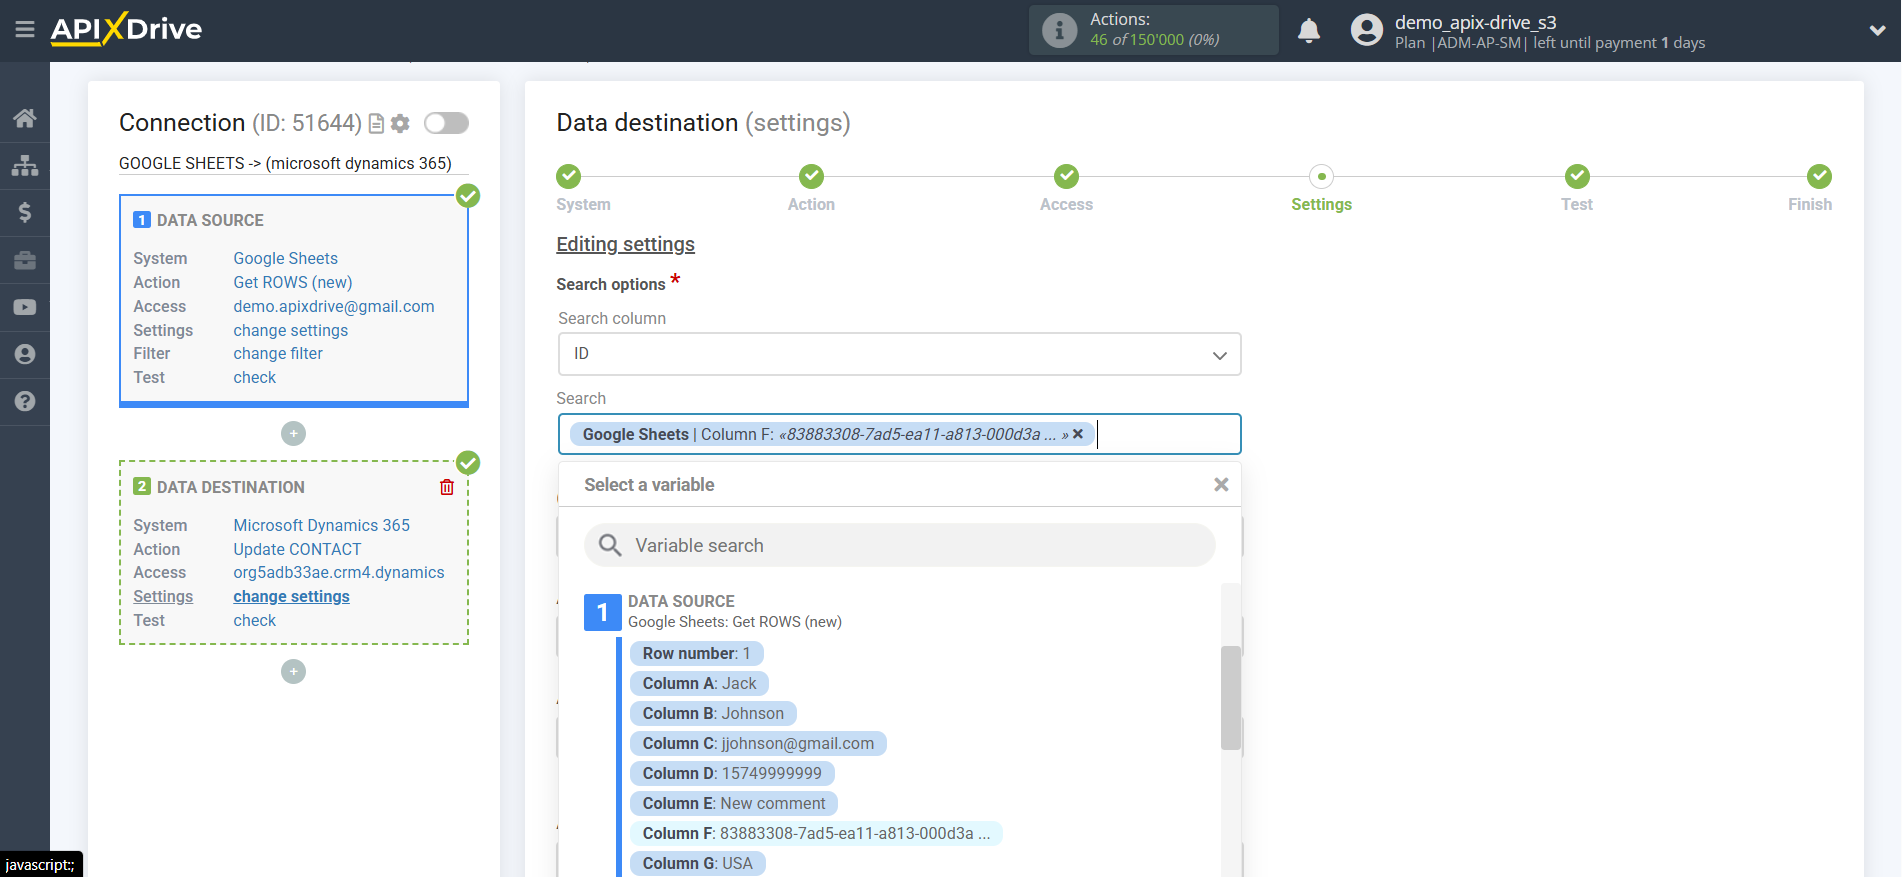The image size is (1902, 877).
Task: Open the billing dollar icon in sidebar
Action: [25, 212]
